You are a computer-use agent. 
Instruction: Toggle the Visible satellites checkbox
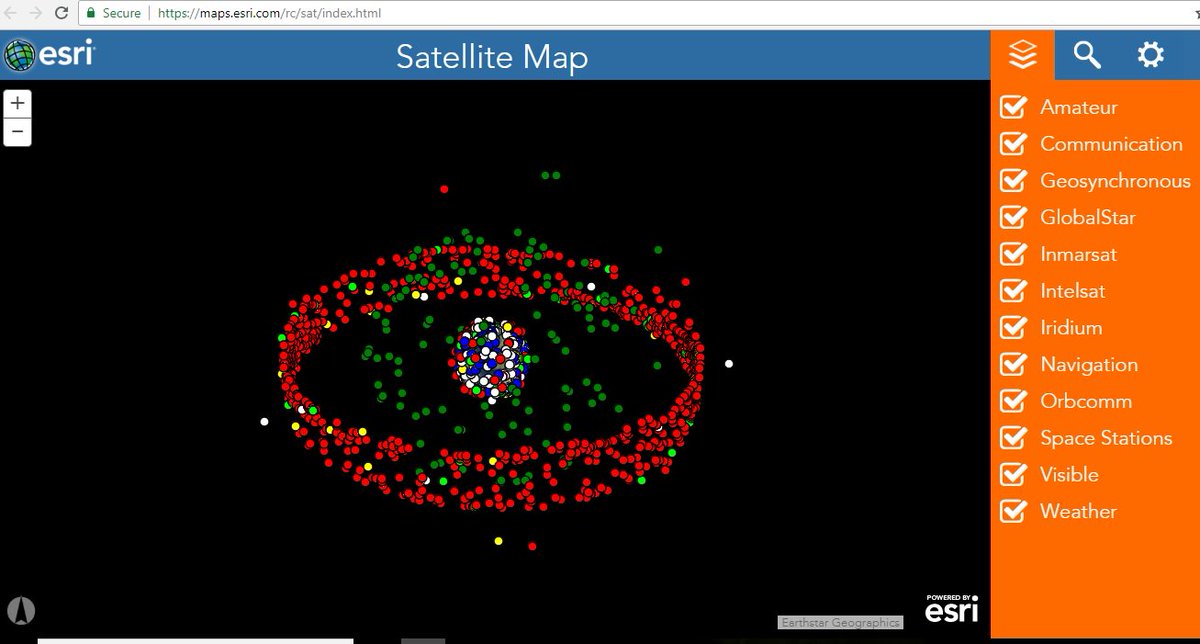coord(1013,474)
